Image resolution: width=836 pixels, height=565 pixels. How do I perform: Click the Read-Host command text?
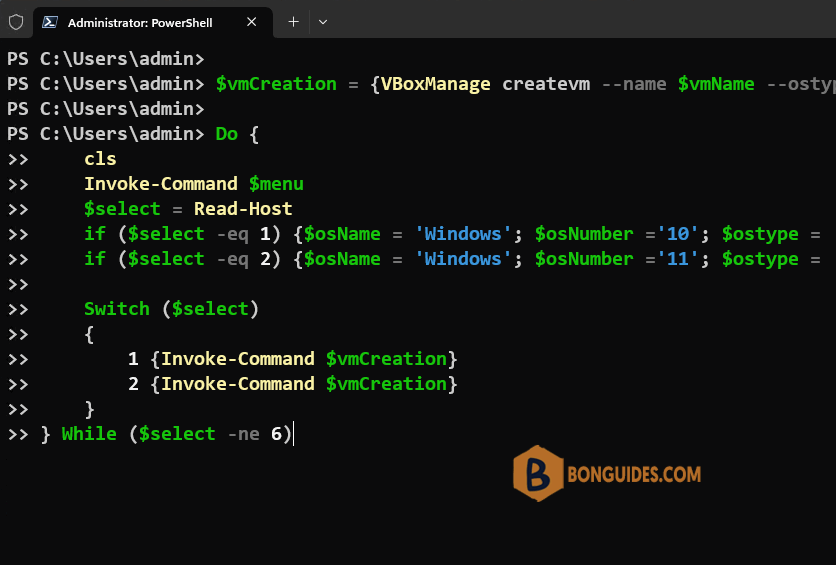coord(243,208)
